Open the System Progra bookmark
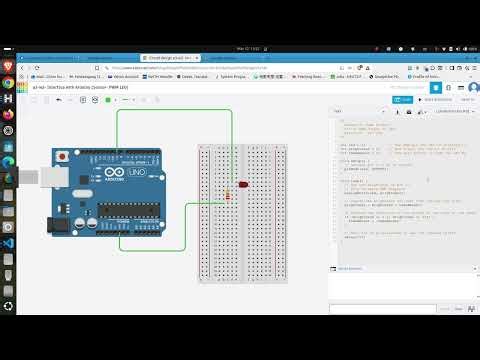This screenshot has height=360, width=480. tap(231, 77)
